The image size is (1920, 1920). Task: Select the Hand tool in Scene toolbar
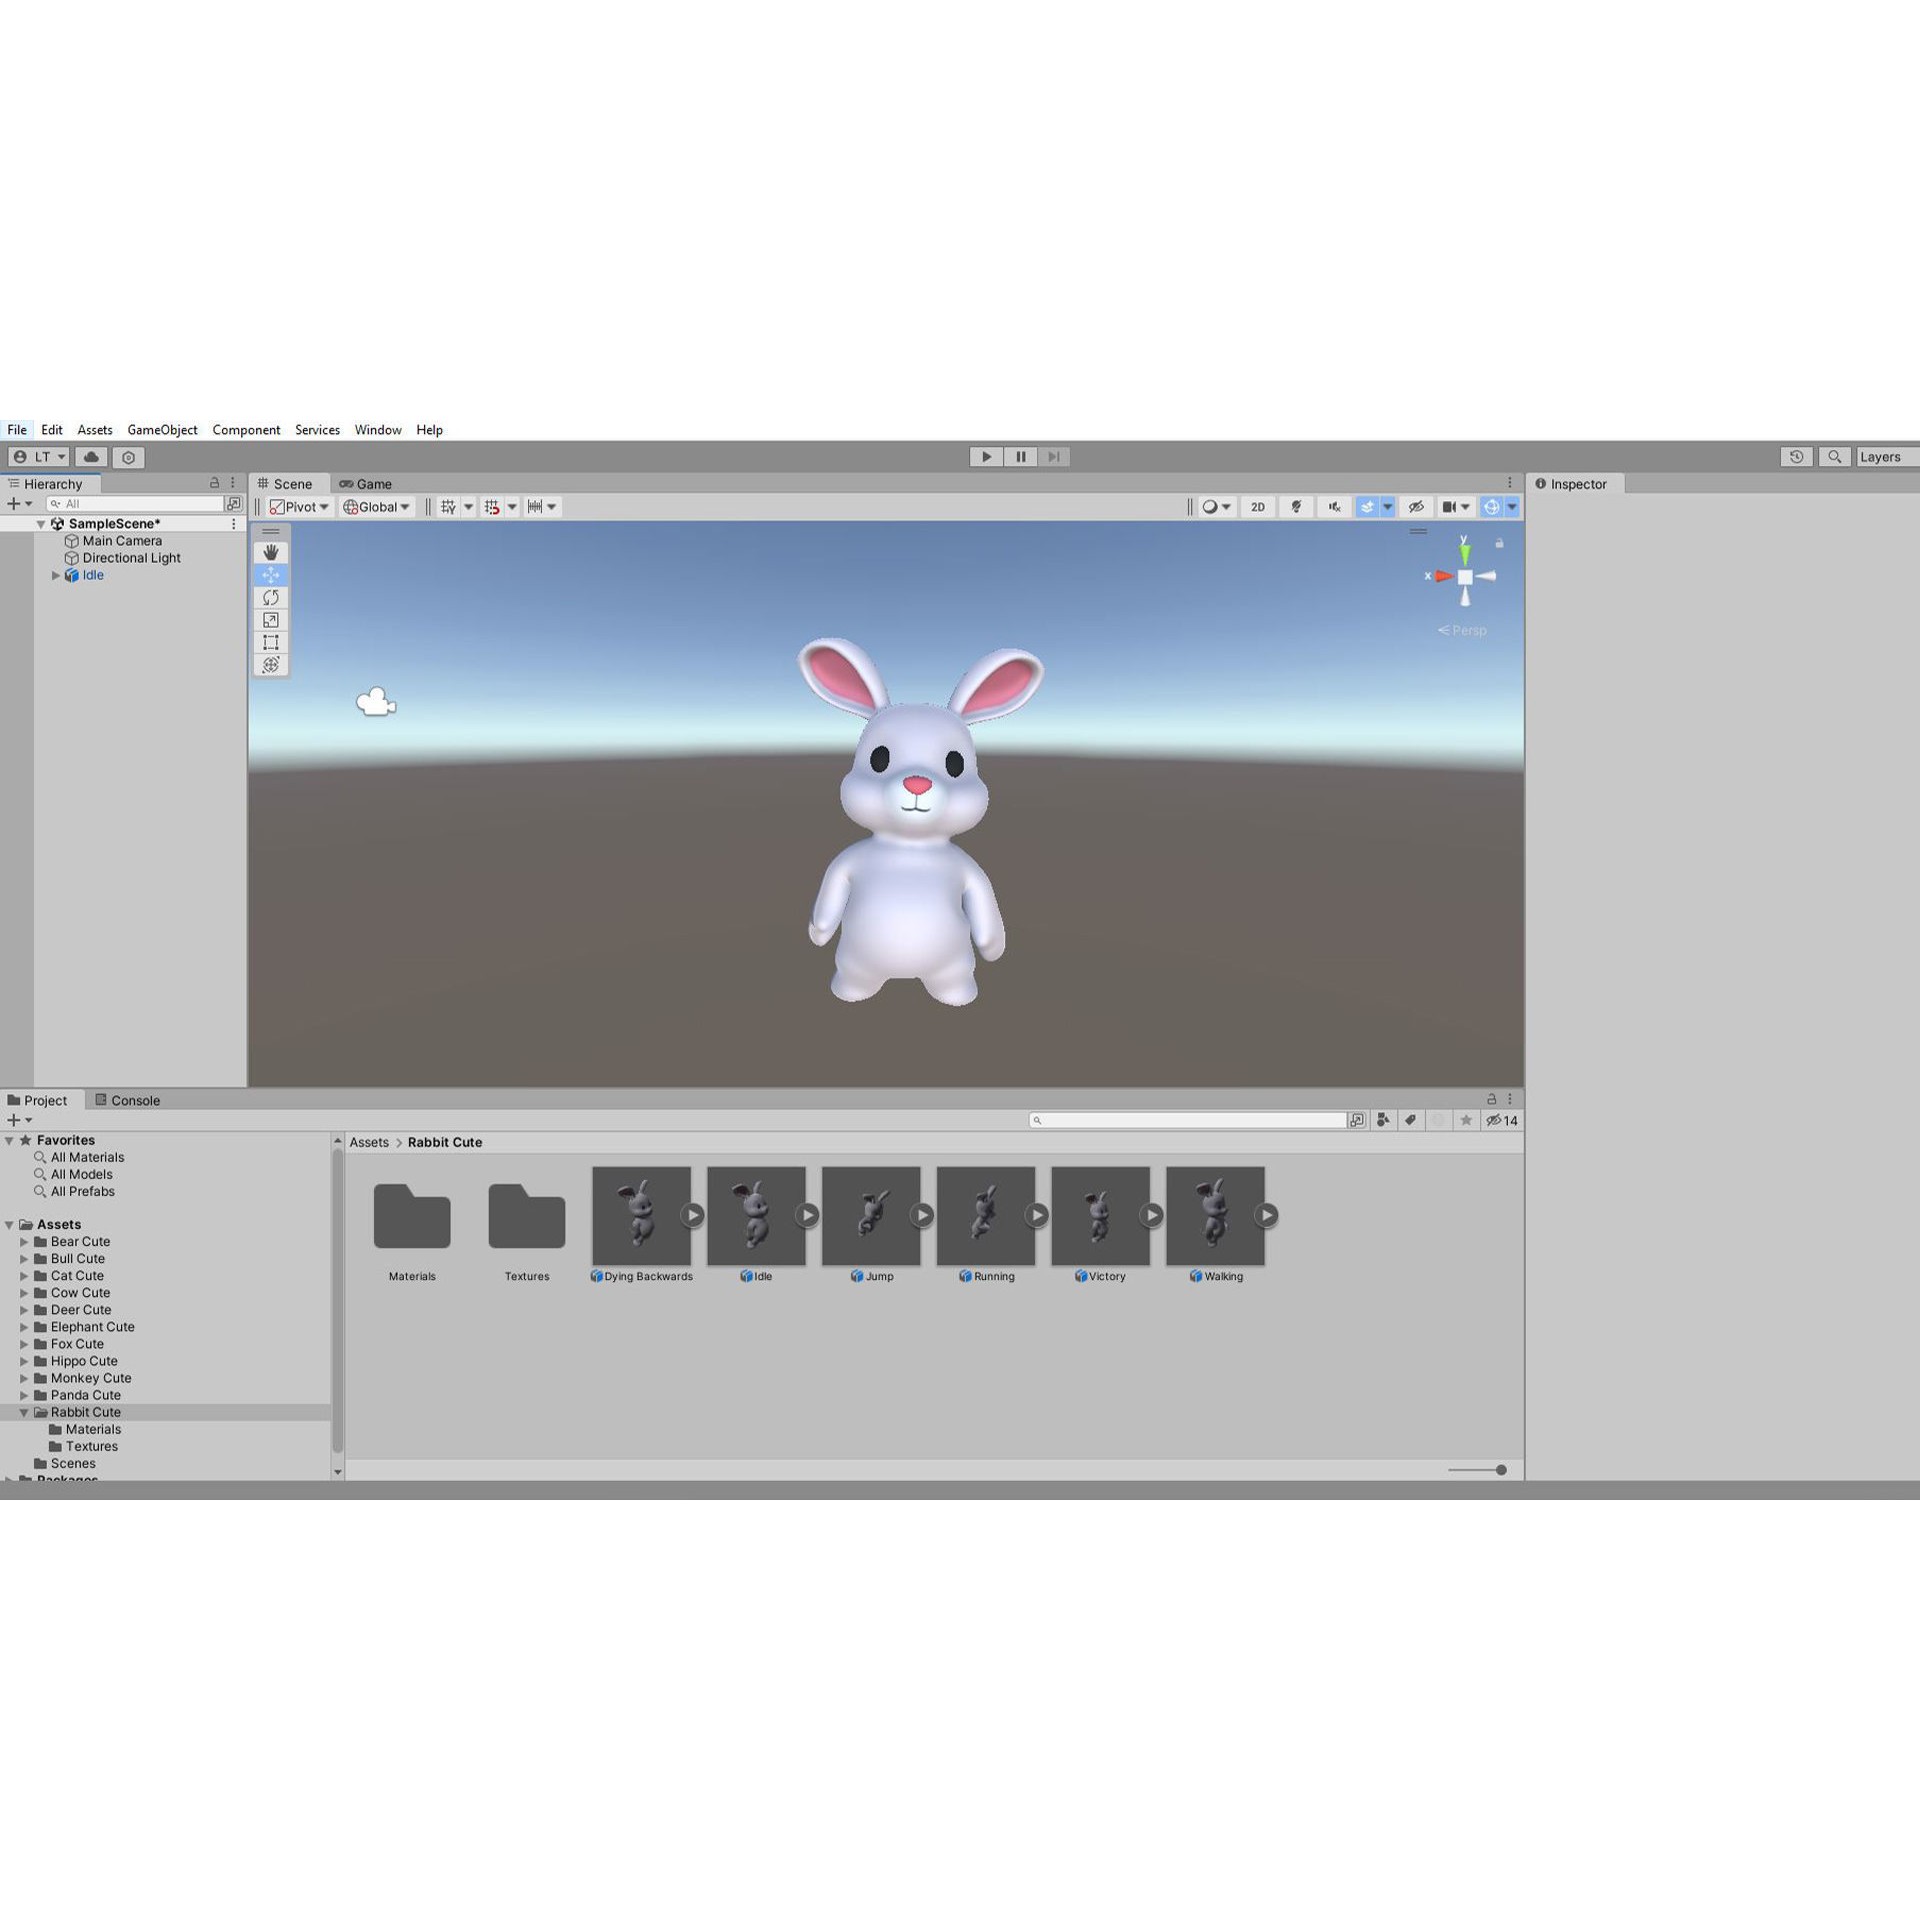(x=271, y=551)
